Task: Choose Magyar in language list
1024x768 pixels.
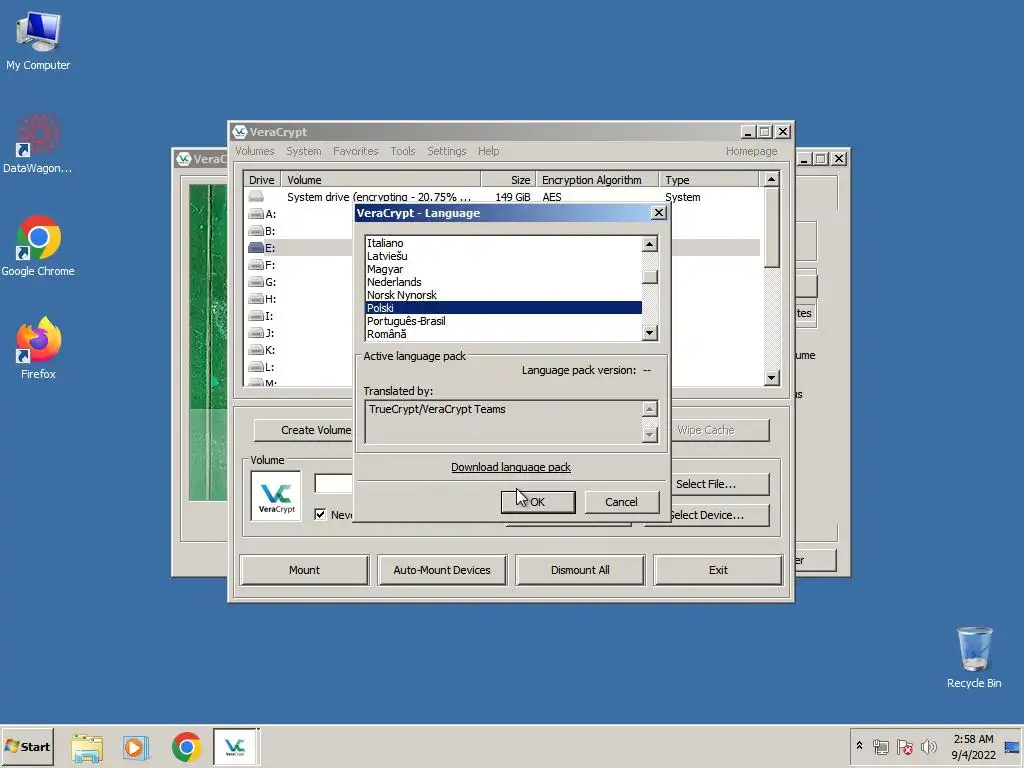Action: click(503, 269)
